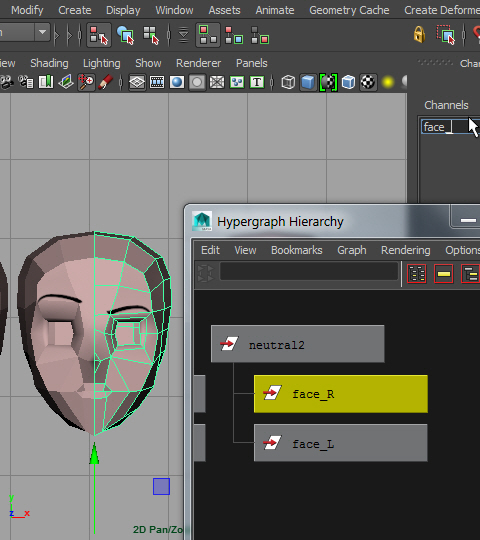Open the Window menu
480x540 pixels.
tap(174, 10)
